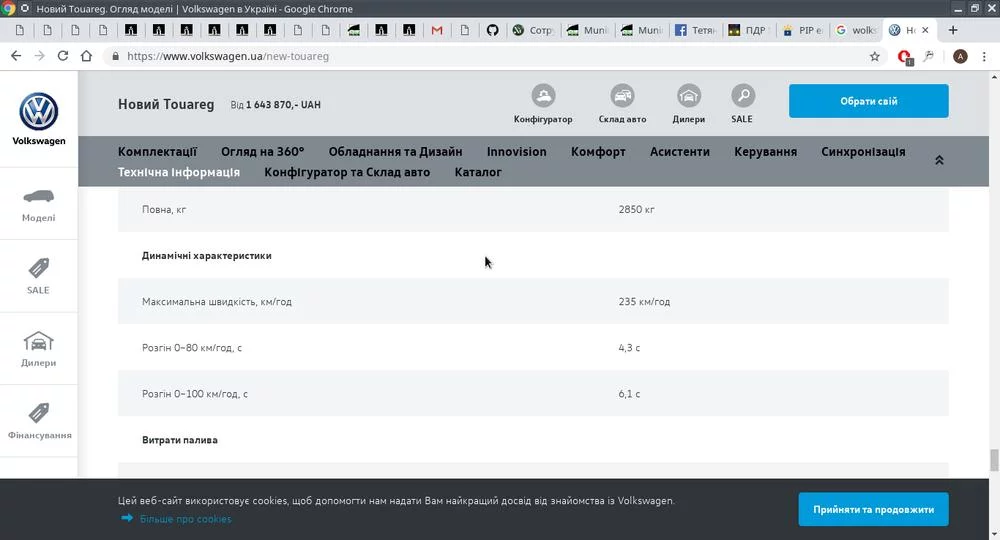Screen dimensions: 1000x540
Task: Click the Розгін 0–100 км/год label
Action: (x=195, y=394)
